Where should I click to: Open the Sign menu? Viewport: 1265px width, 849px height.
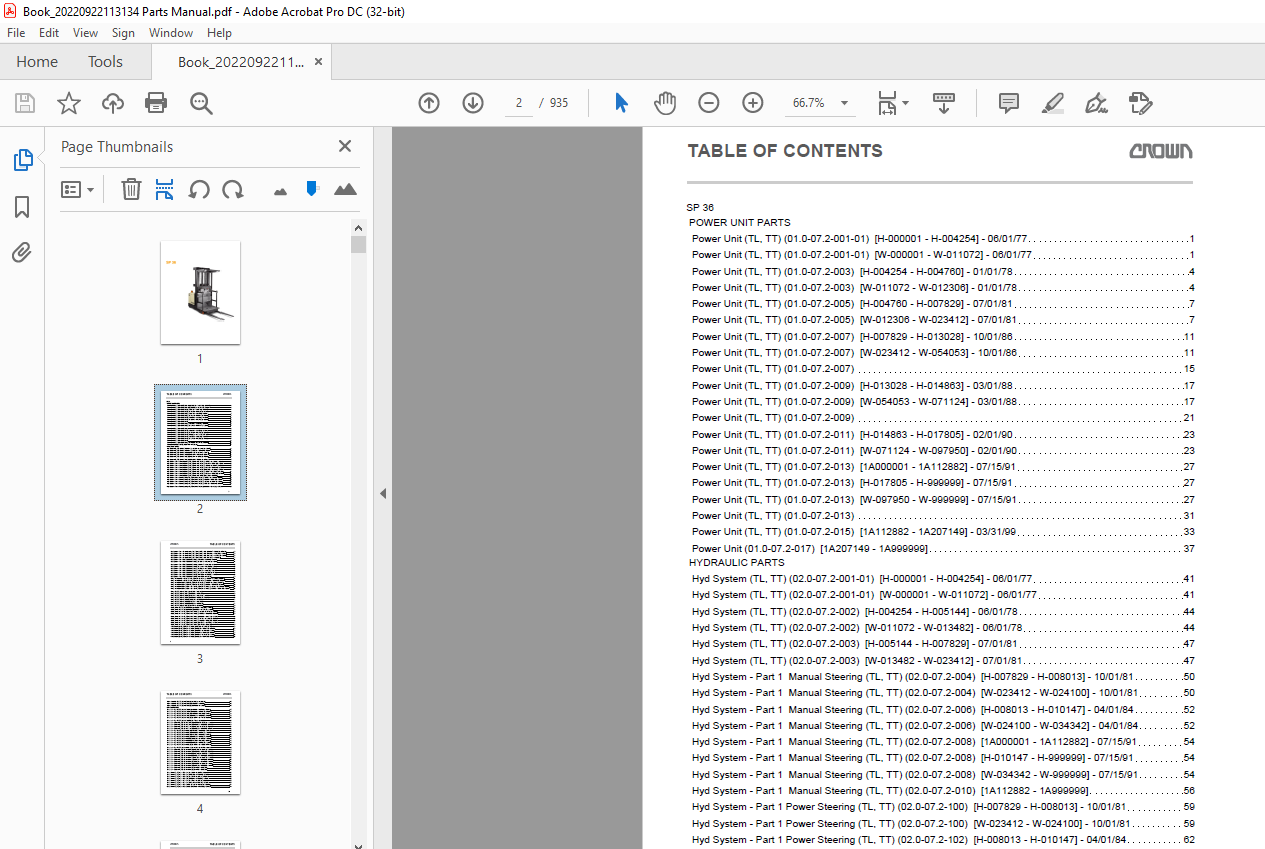click(123, 33)
